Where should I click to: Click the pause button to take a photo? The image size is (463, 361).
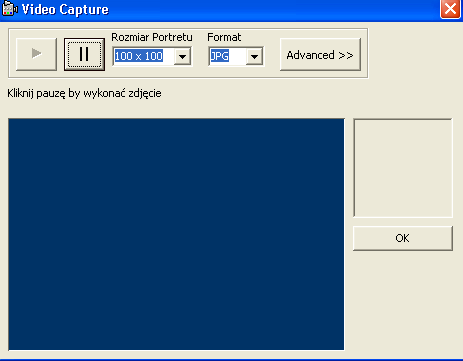click(x=84, y=54)
